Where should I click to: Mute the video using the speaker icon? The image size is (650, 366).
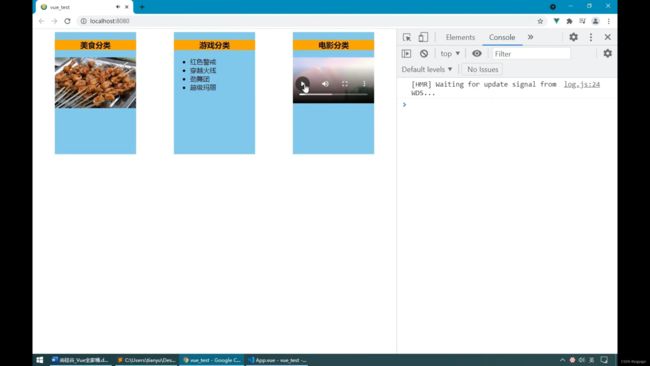[325, 84]
